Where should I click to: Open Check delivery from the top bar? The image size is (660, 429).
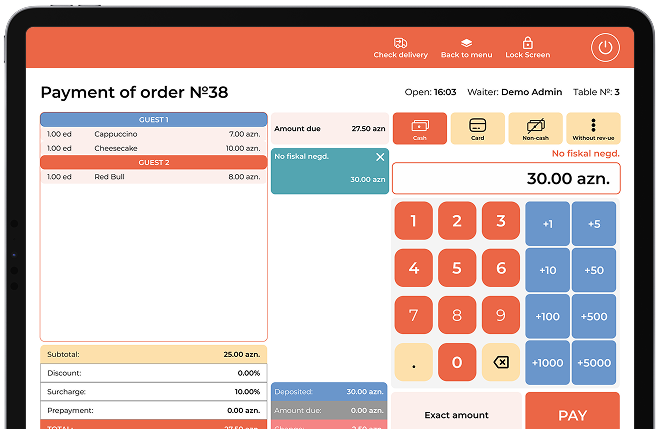pyautogui.click(x=400, y=48)
